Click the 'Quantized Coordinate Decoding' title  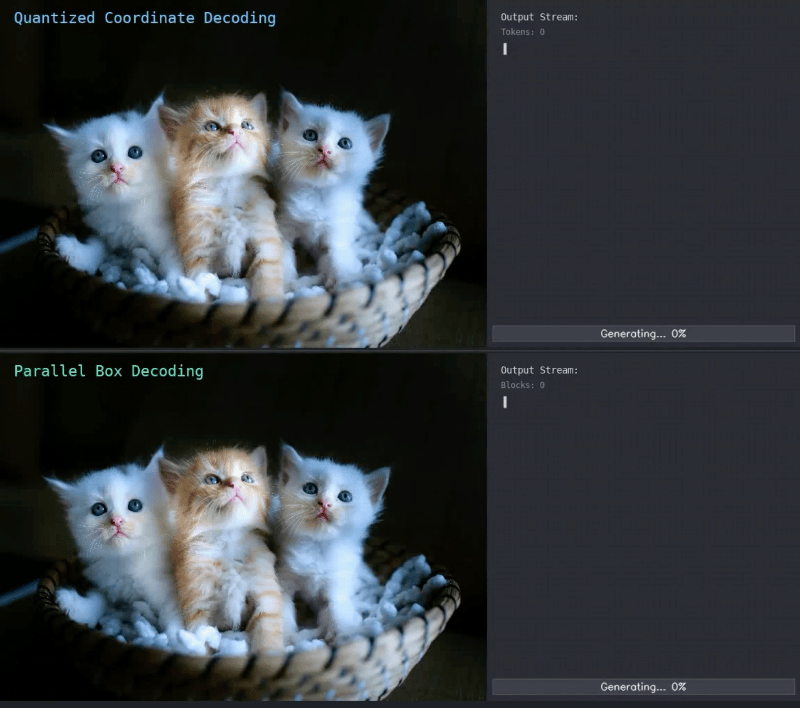pos(144,18)
